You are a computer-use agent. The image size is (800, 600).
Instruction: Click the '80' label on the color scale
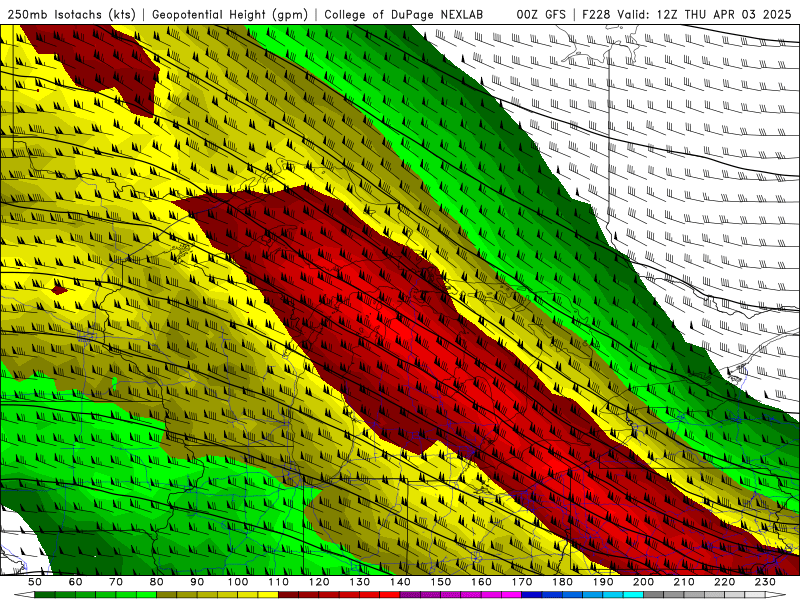157,582
